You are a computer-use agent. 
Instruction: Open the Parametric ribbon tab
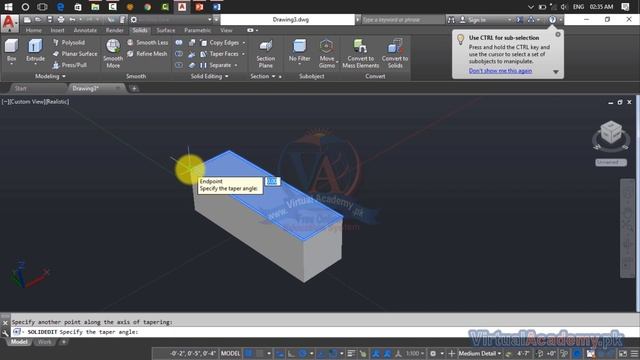[x=198, y=30]
